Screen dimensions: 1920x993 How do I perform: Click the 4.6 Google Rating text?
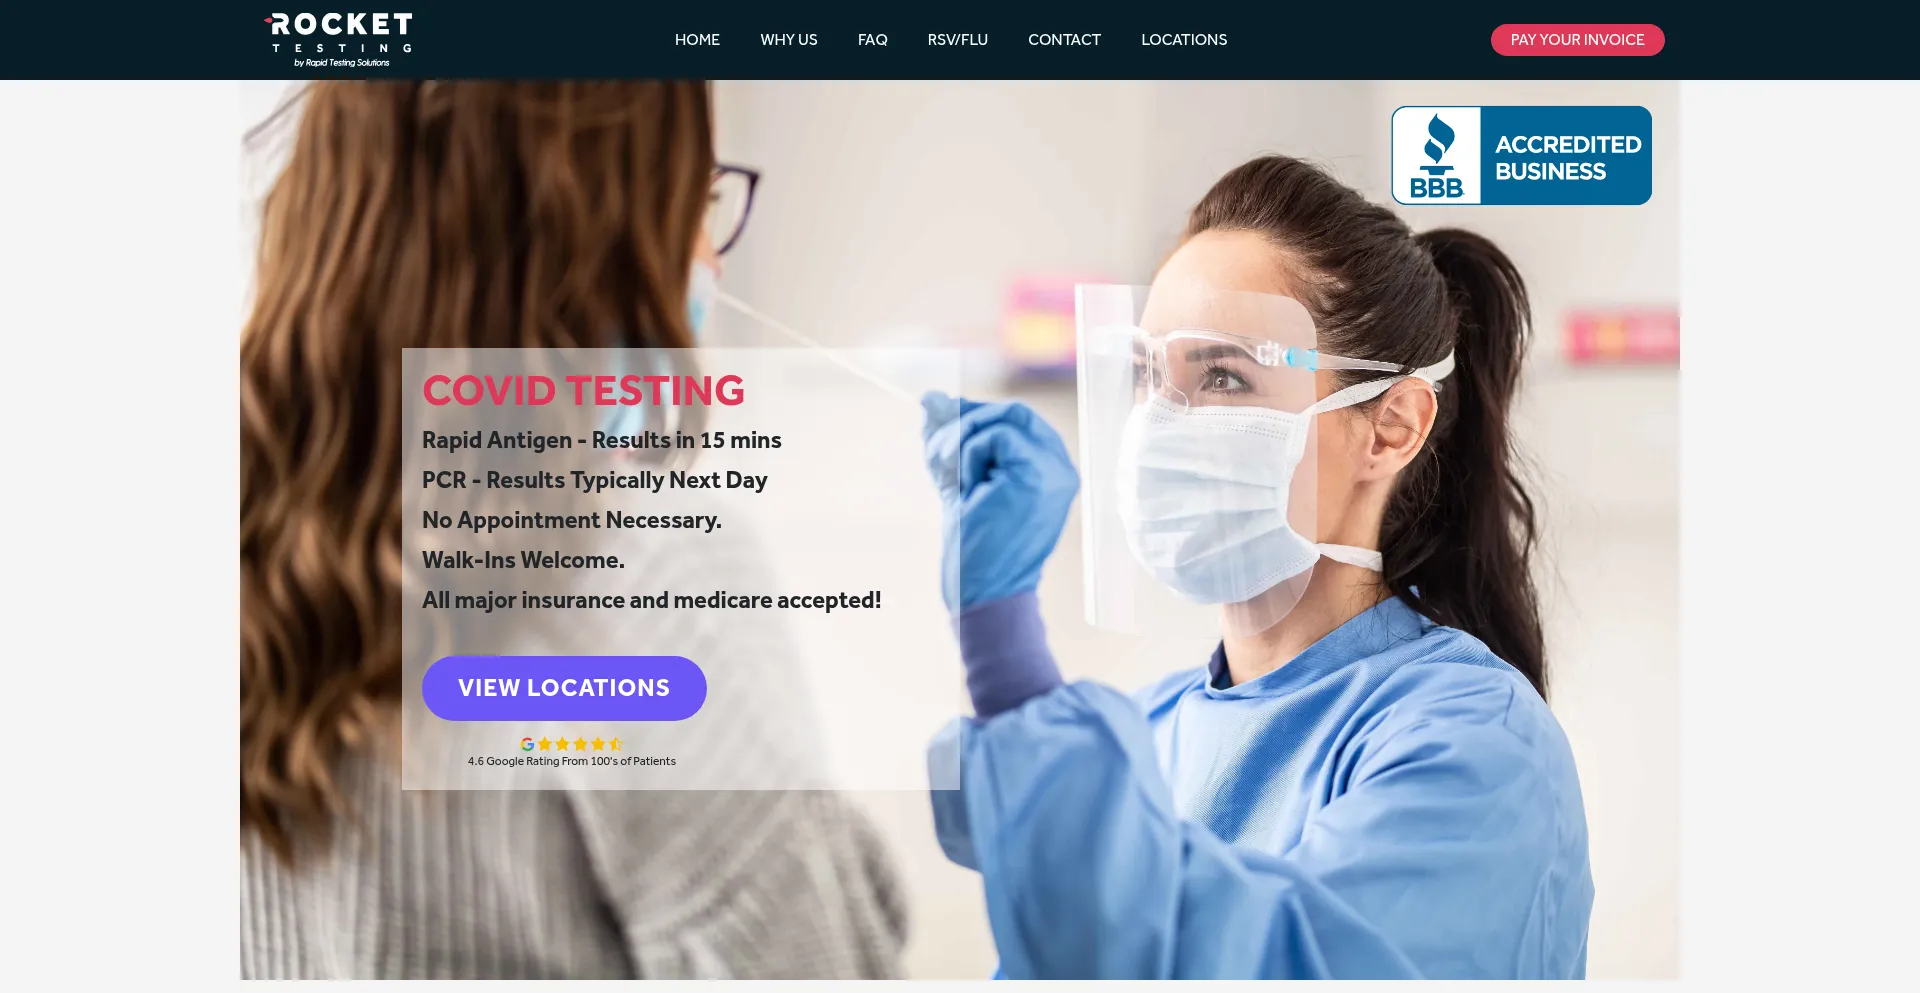click(572, 761)
